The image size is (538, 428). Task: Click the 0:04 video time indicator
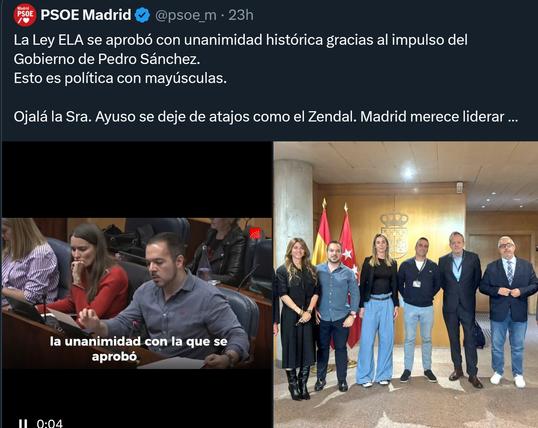[50, 423]
